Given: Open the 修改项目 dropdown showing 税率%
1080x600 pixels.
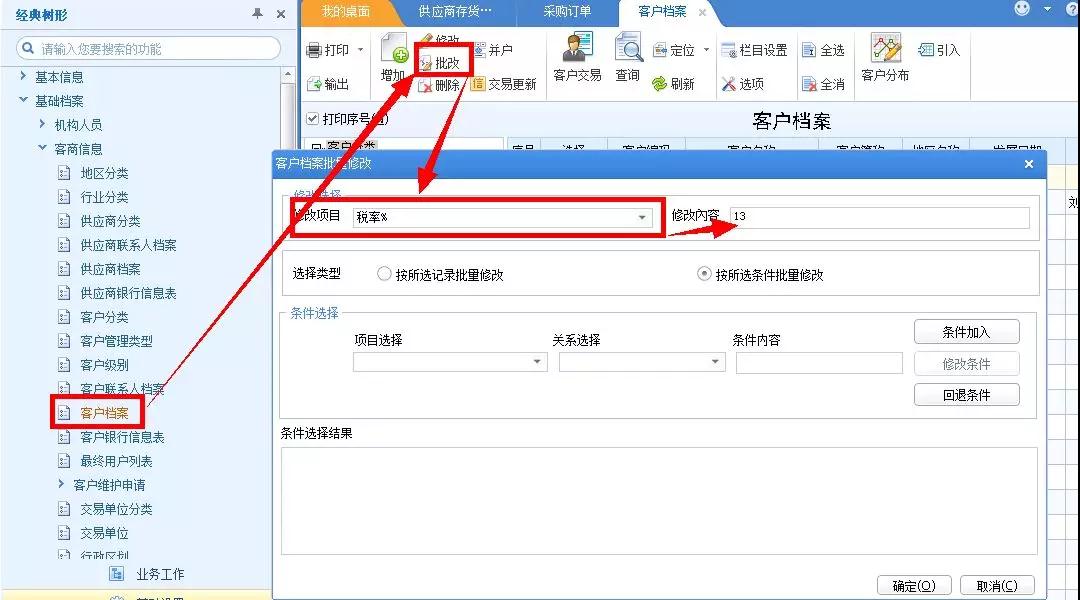Looking at the screenshot, I should pos(641,217).
